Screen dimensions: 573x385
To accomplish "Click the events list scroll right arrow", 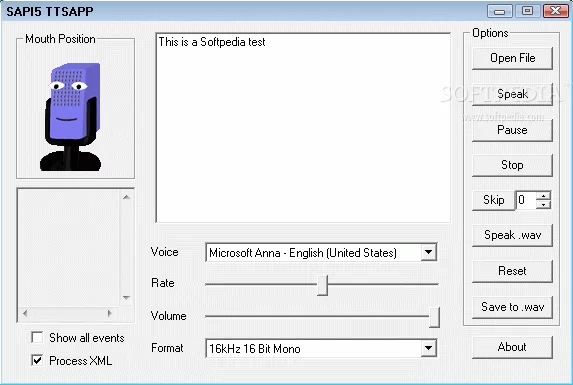I will (109, 313).
